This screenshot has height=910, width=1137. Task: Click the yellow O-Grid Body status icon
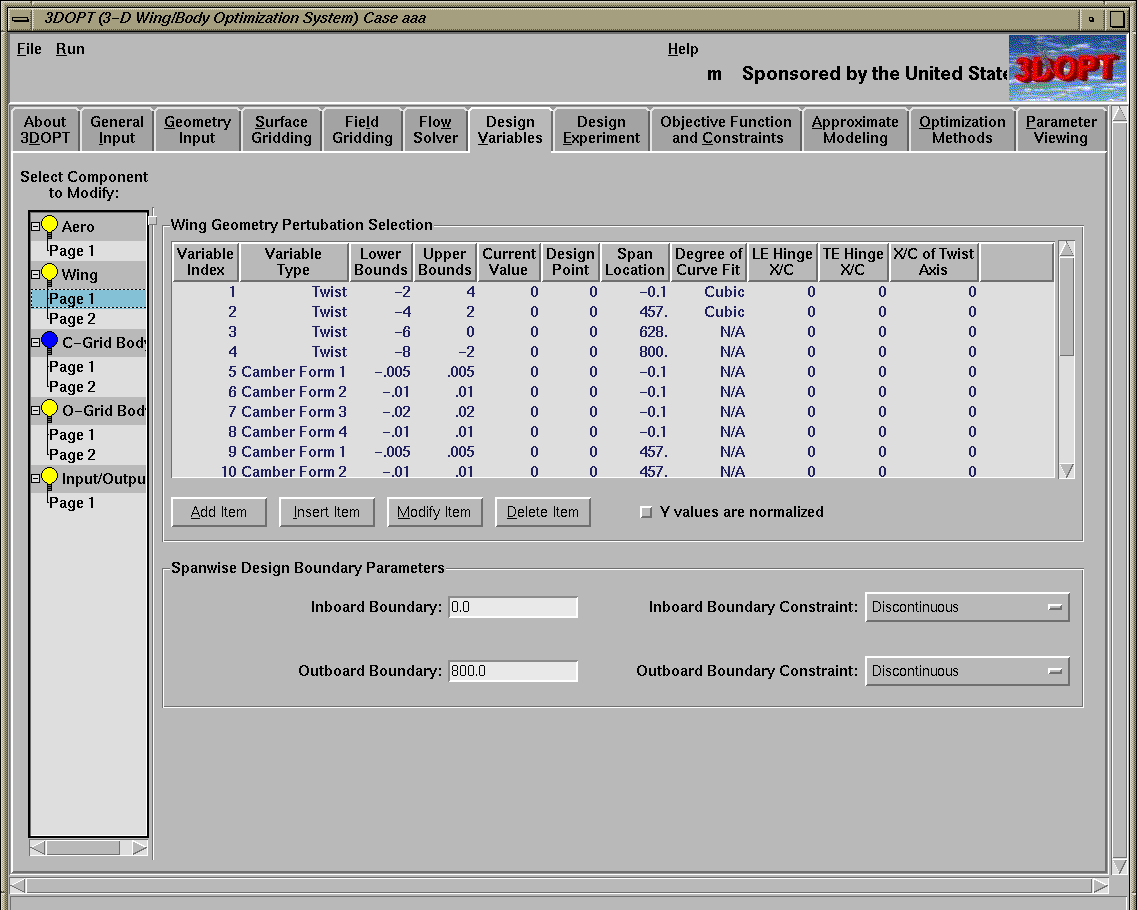pos(49,409)
